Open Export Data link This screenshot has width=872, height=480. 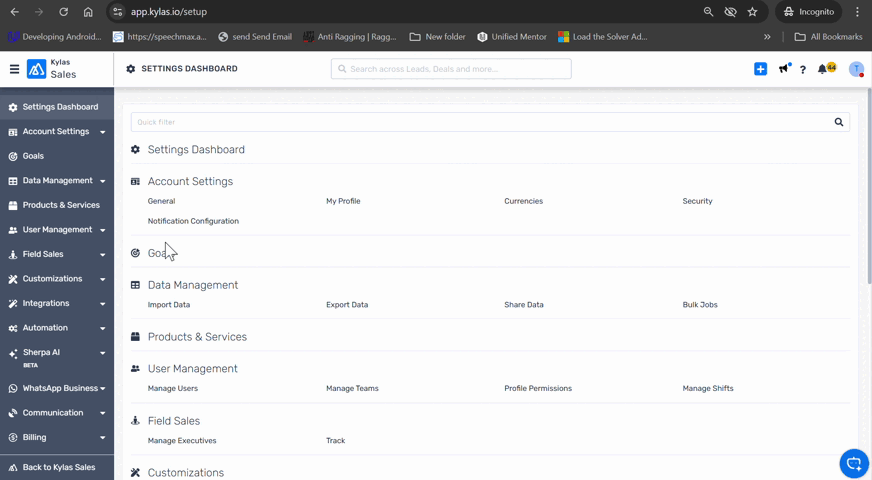click(347, 305)
